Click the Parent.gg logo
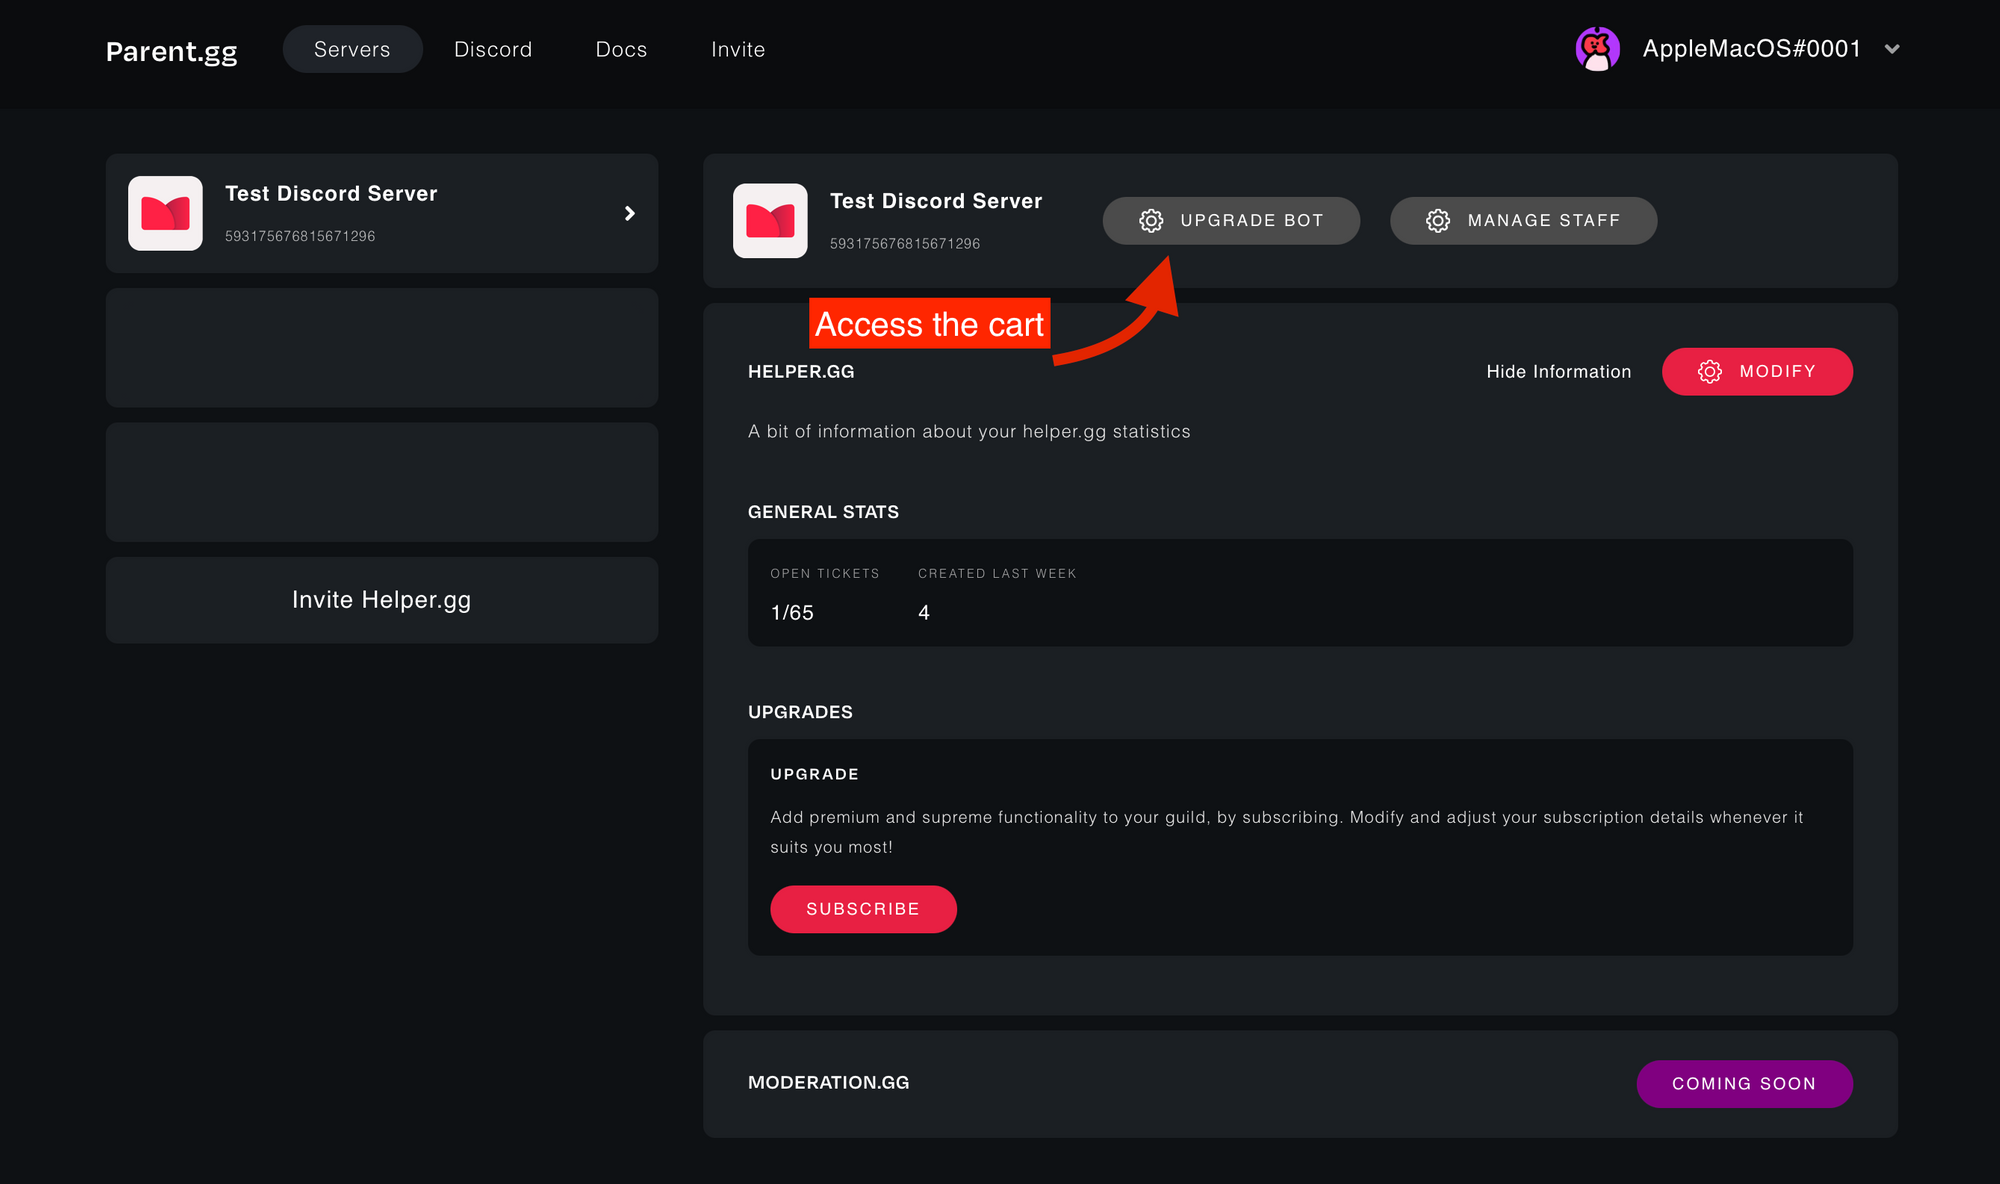2000x1184 pixels. (x=172, y=51)
